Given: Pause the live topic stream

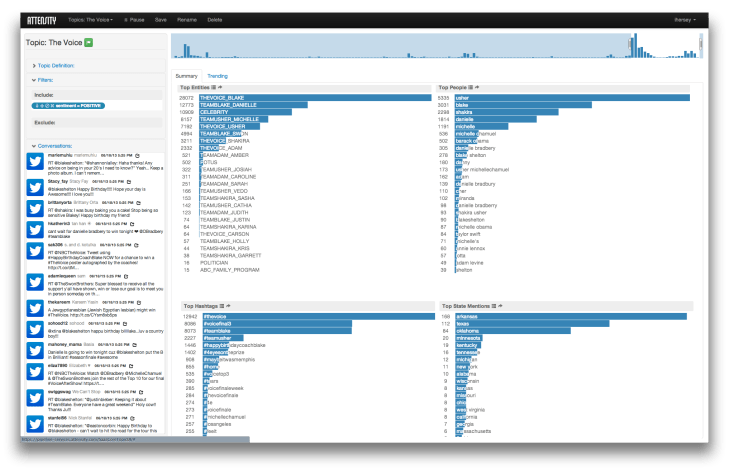Looking at the screenshot, I should (x=132, y=19).
